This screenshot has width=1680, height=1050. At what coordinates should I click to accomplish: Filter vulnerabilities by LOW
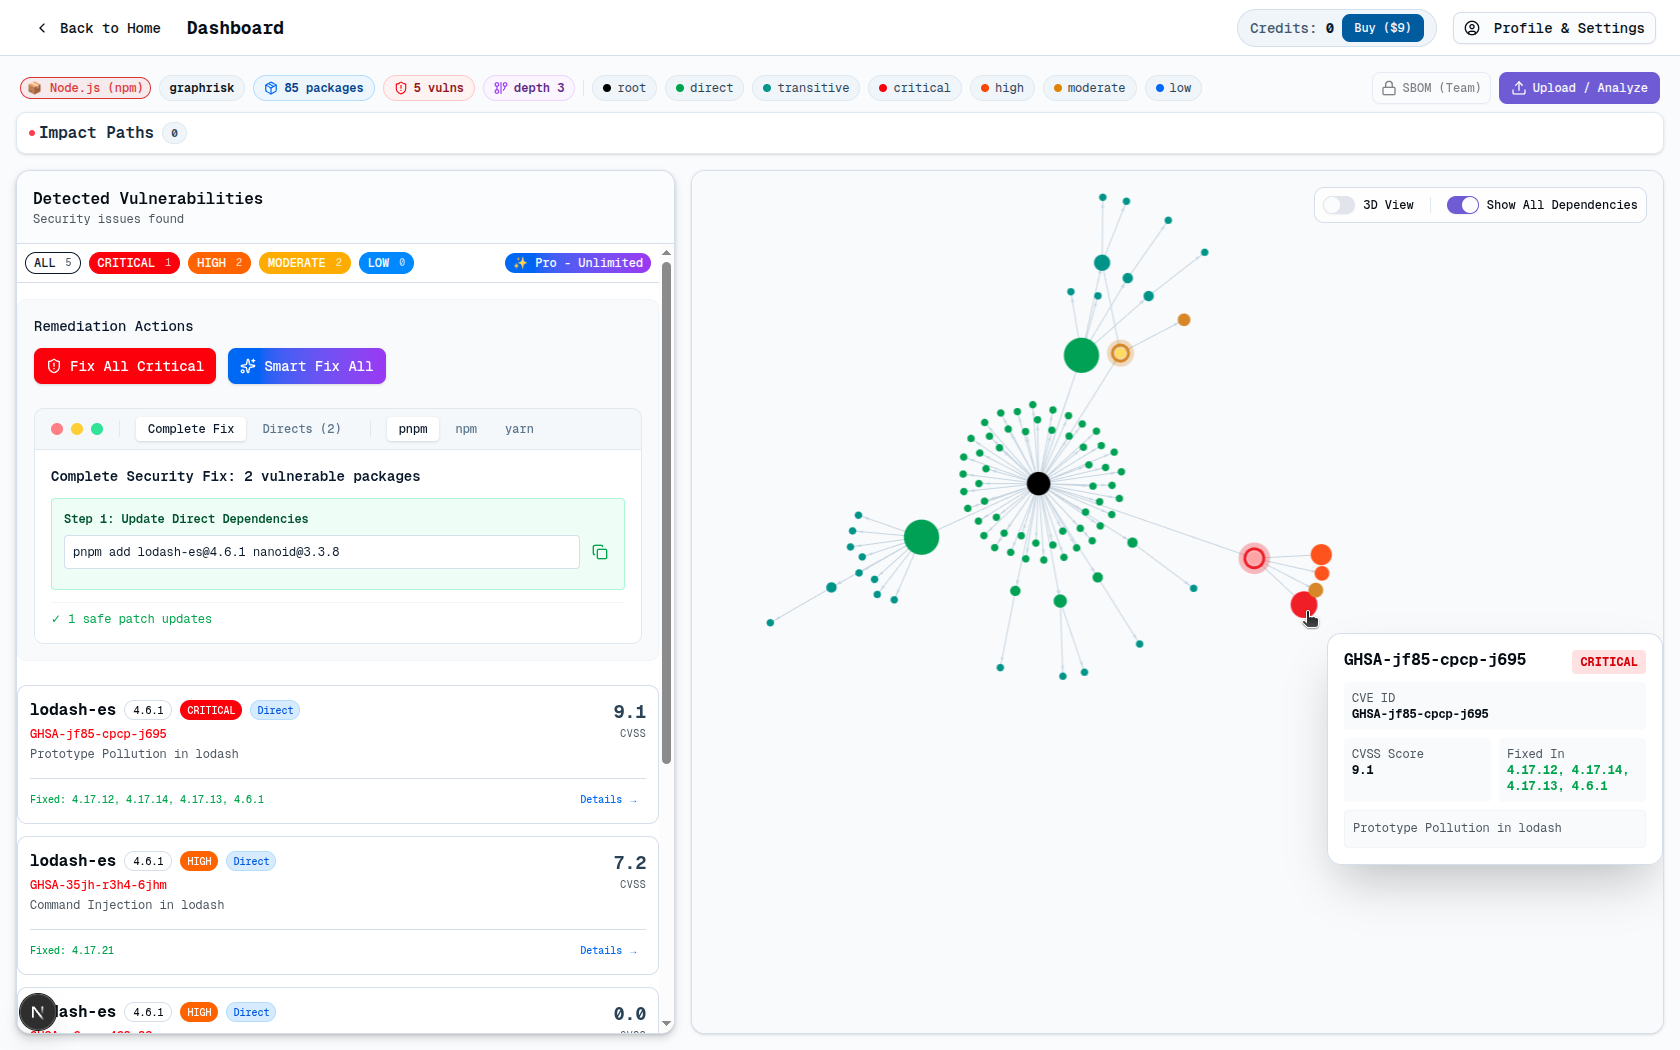pos(386,263)
